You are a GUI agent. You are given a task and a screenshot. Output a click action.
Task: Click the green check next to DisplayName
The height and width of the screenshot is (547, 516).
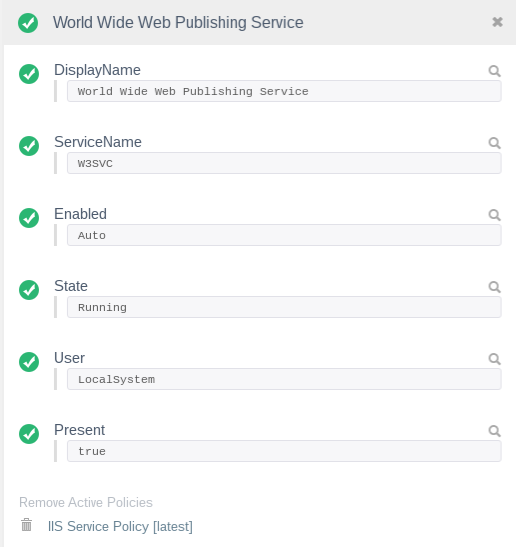click(29, 74)
